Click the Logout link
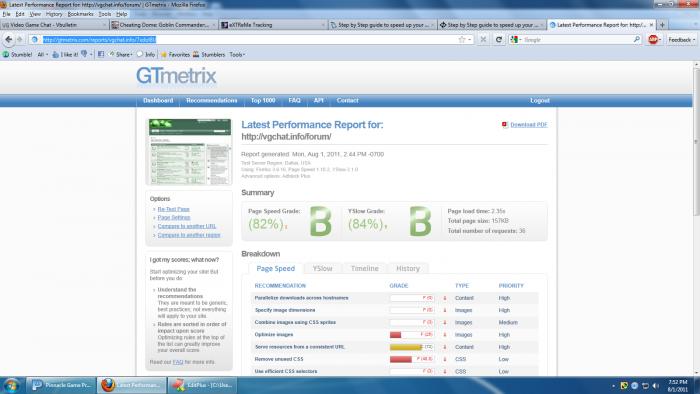700x394 pixels. 540,100
